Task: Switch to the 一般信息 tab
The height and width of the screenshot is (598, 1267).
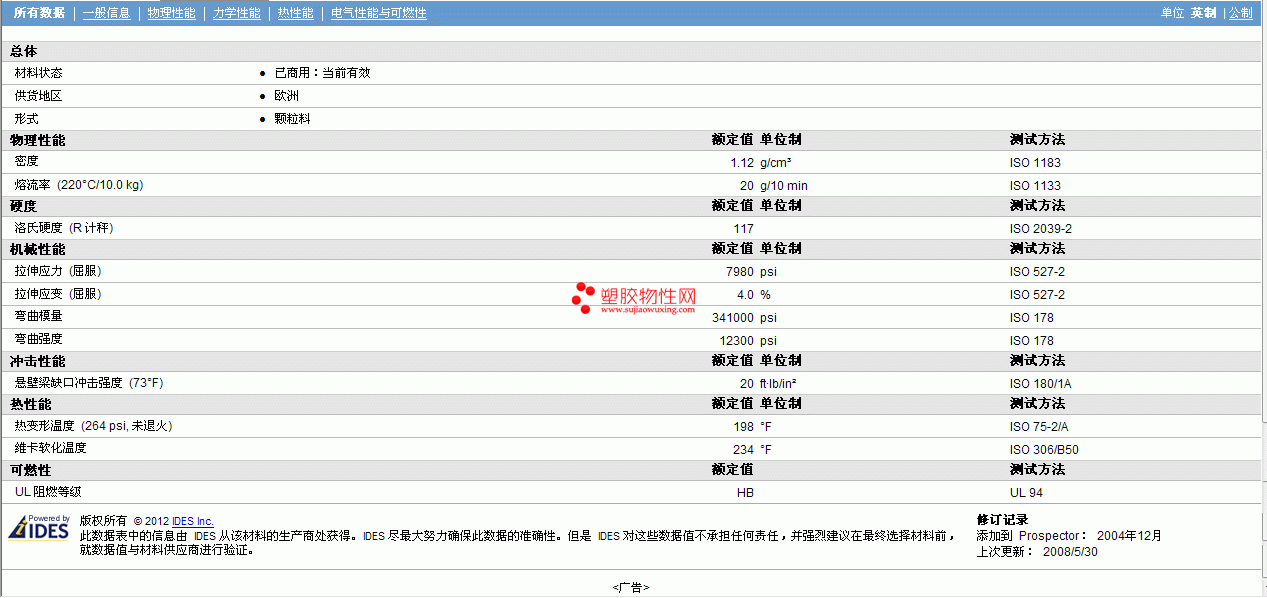Action: point(106,13)
